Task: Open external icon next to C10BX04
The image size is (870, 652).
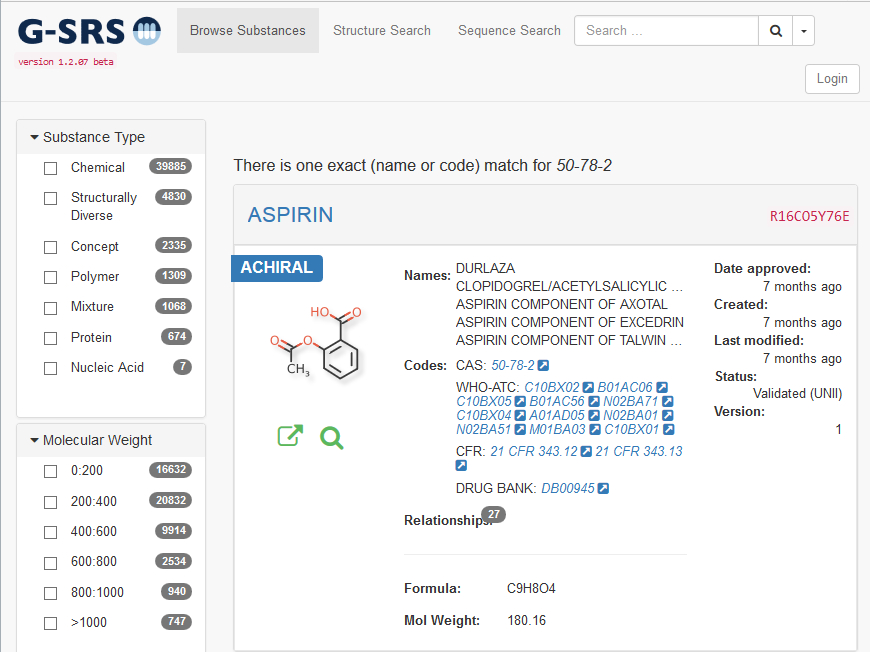Action: click(x=520, y=415)
